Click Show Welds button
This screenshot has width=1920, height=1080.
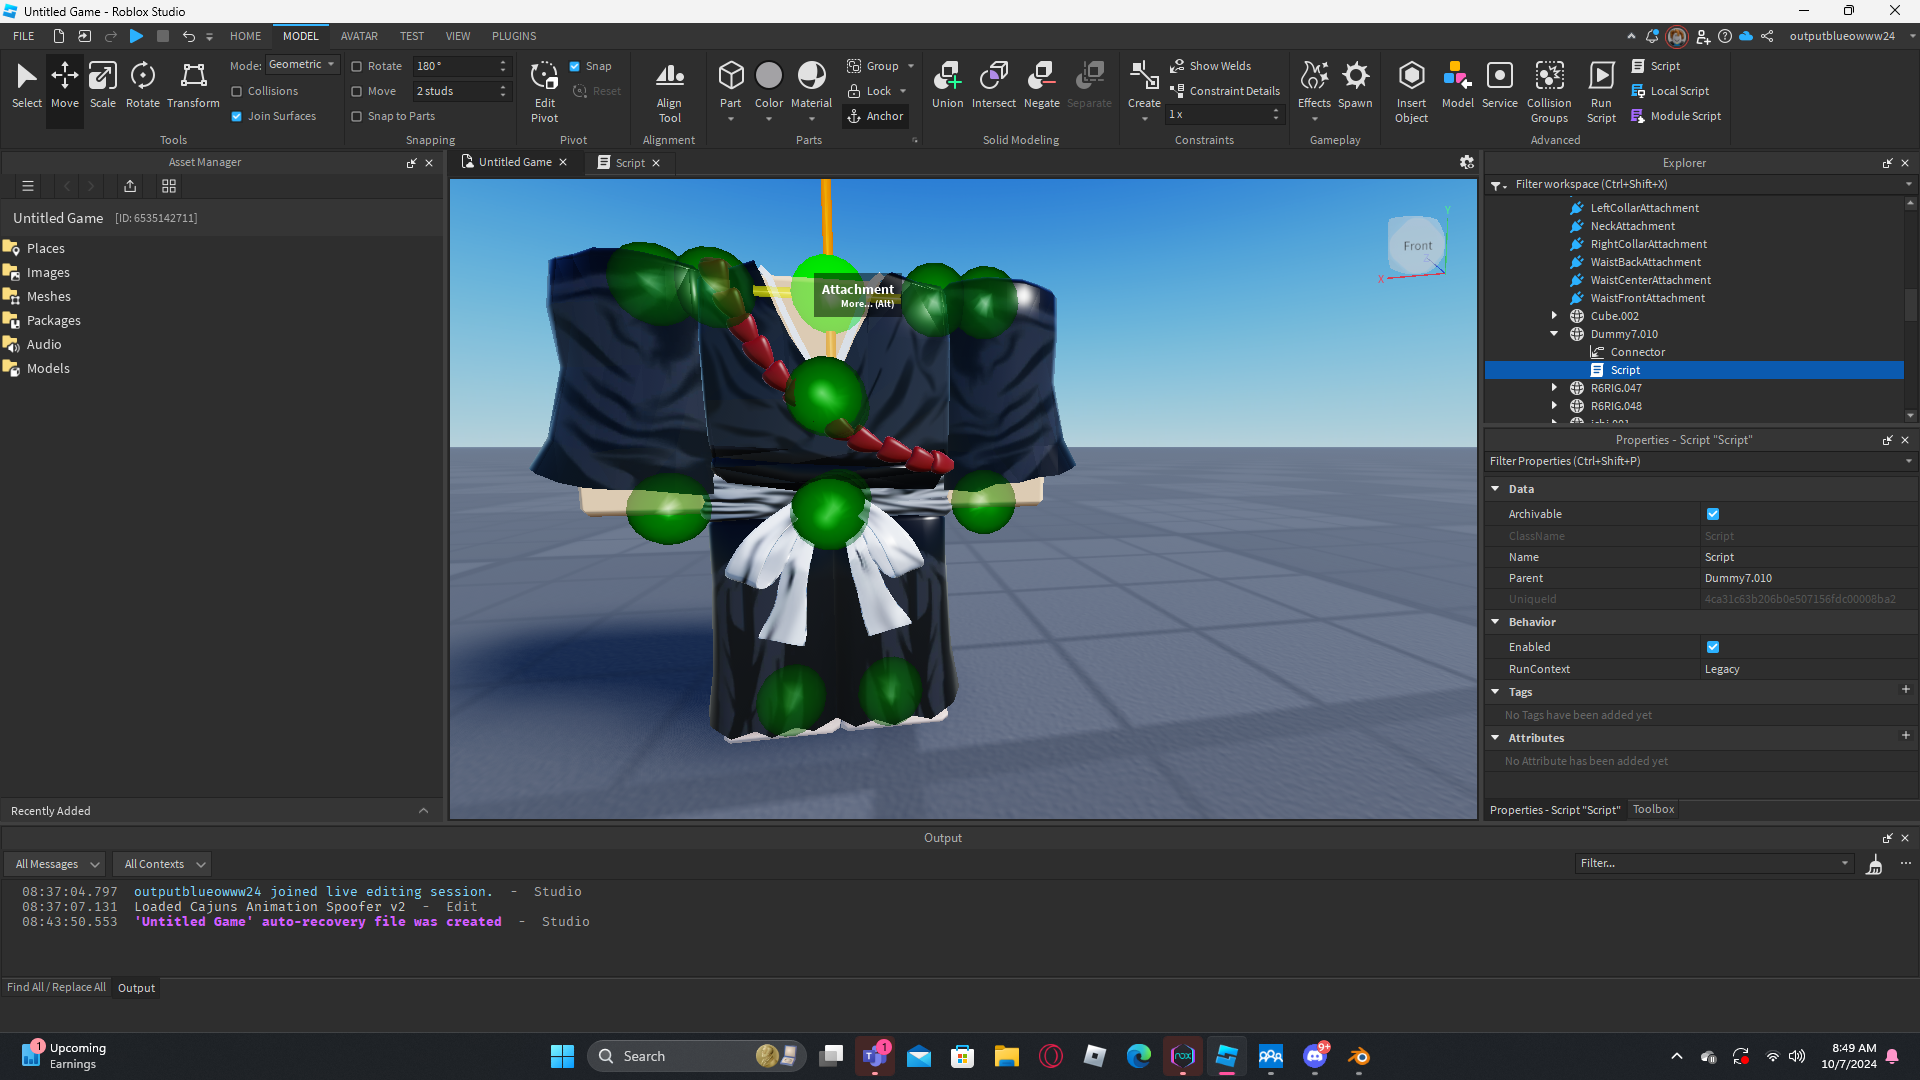1211,66
